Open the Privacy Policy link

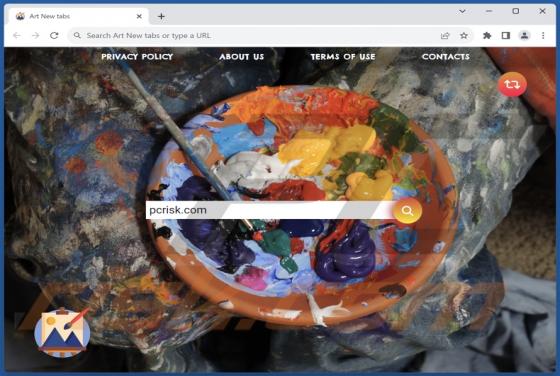coord(137,56)
